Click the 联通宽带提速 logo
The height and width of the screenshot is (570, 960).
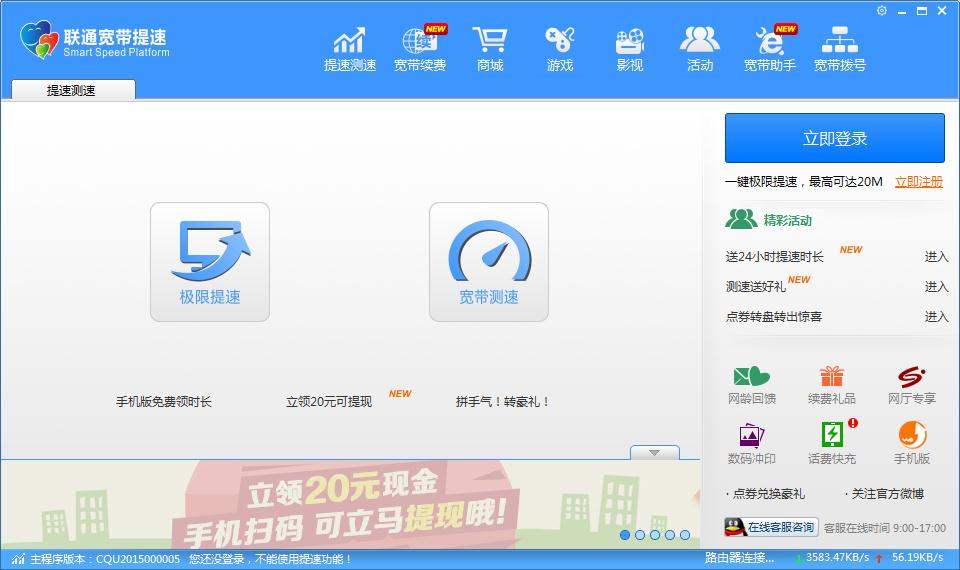pos(94,40)
